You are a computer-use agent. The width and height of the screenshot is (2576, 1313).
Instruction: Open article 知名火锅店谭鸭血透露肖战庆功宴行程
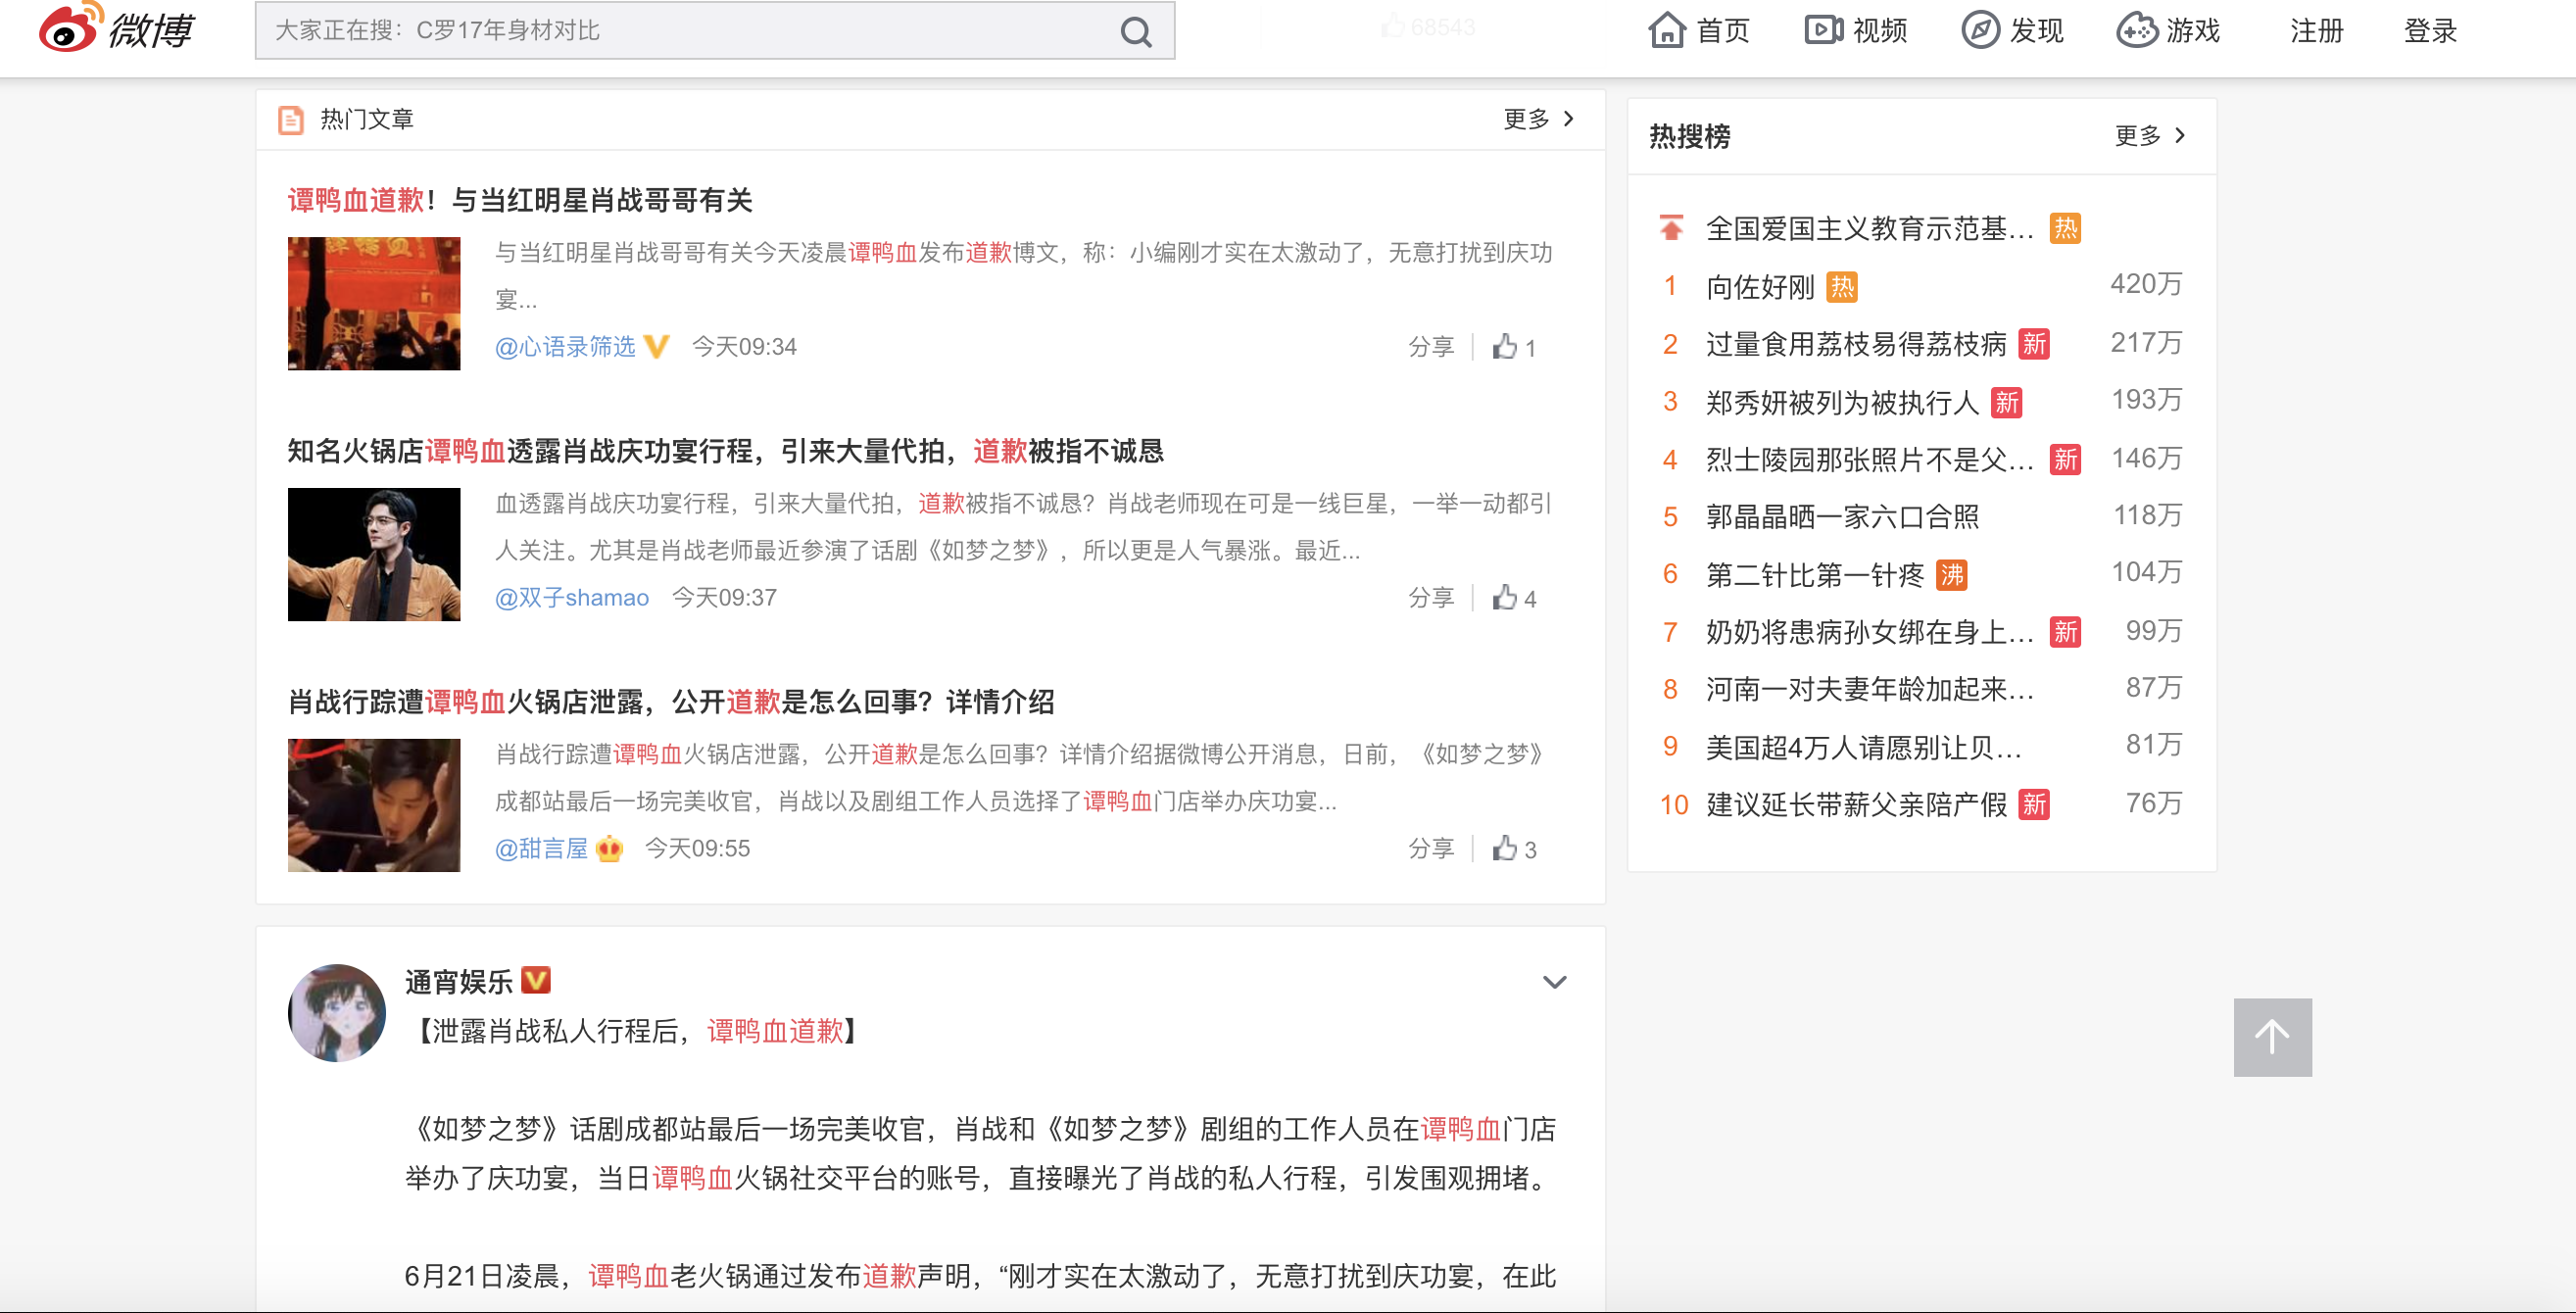726,451
